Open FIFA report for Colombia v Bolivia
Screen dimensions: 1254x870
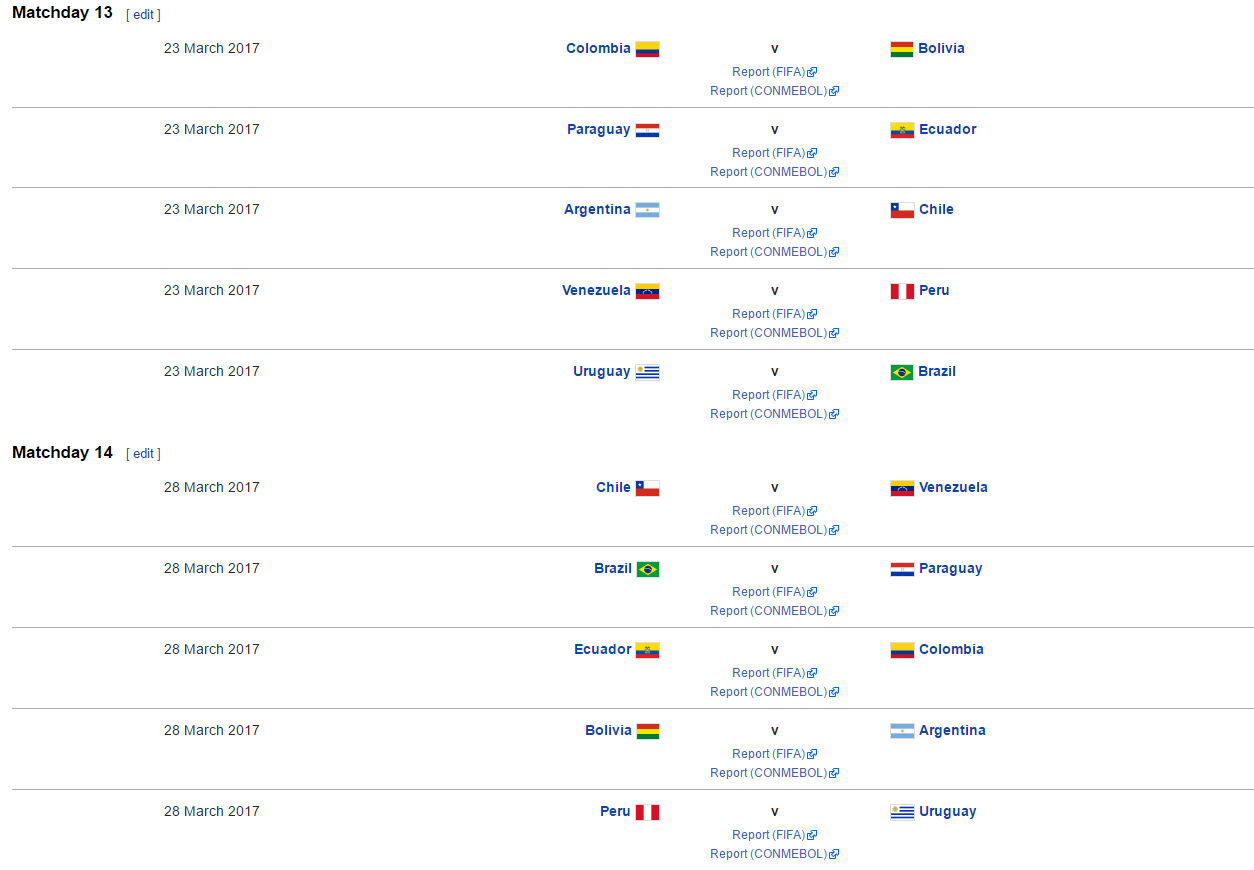(768, 72)
